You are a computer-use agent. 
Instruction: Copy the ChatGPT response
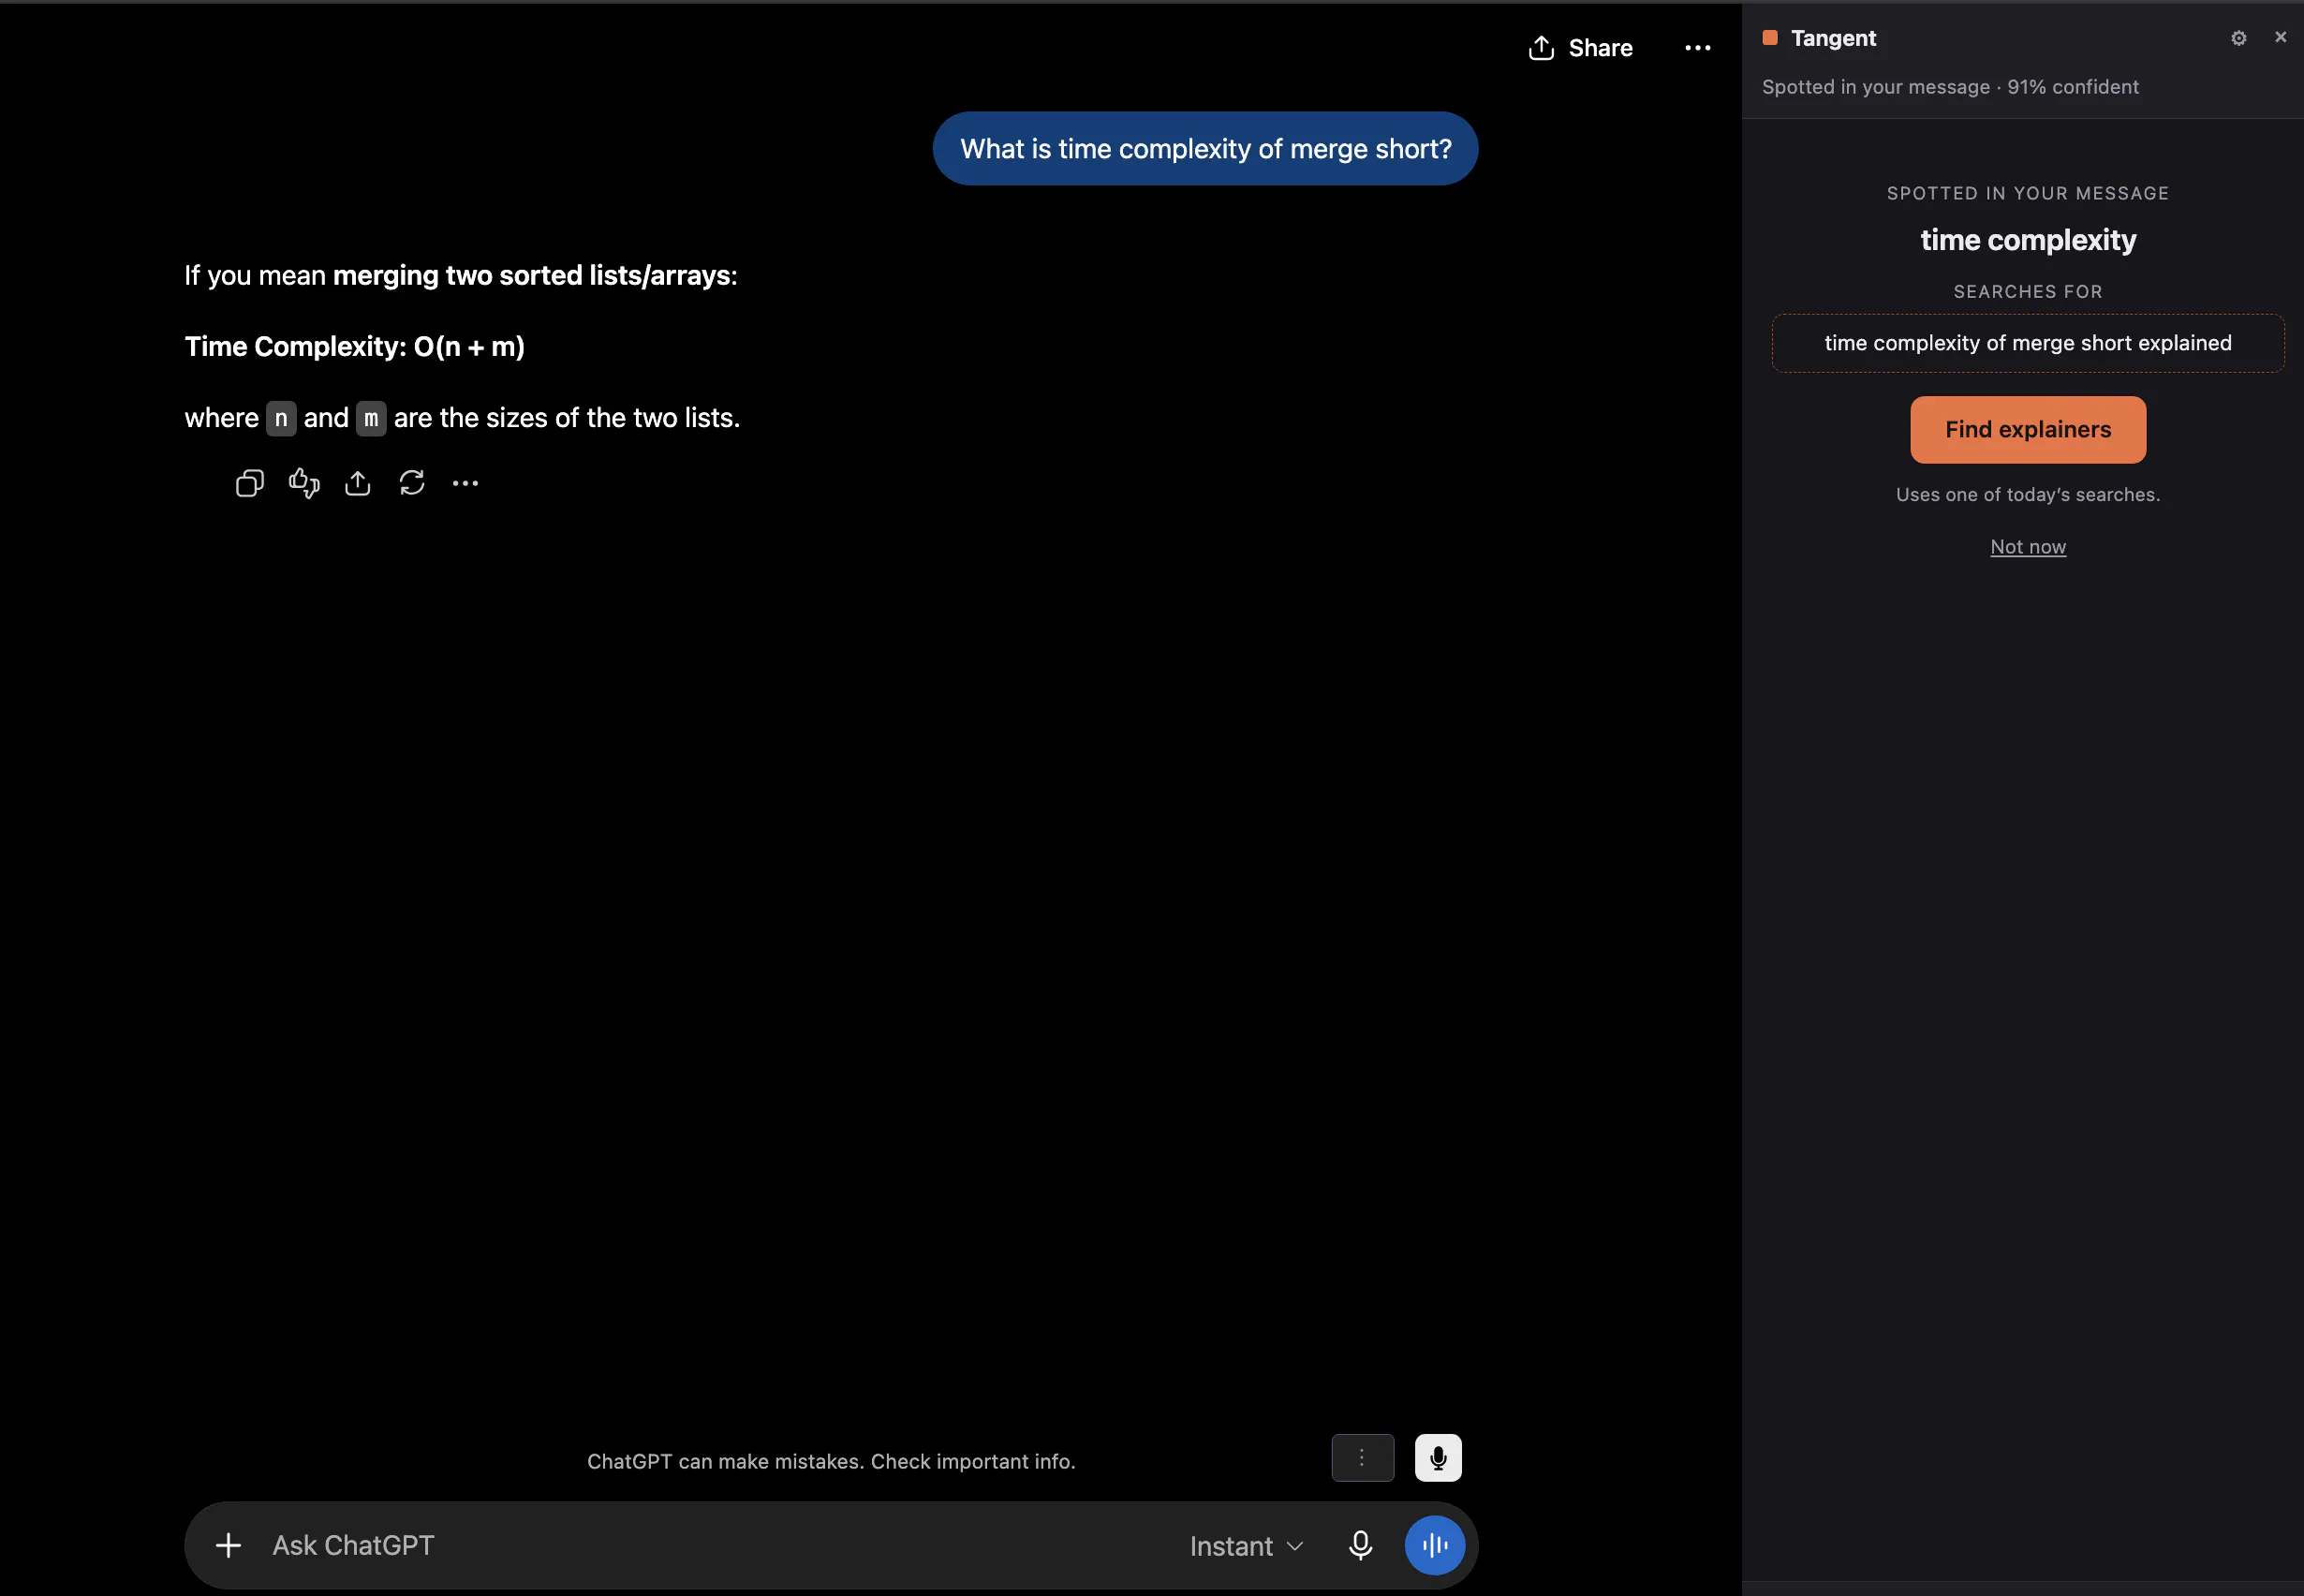(x=250, y=484)
